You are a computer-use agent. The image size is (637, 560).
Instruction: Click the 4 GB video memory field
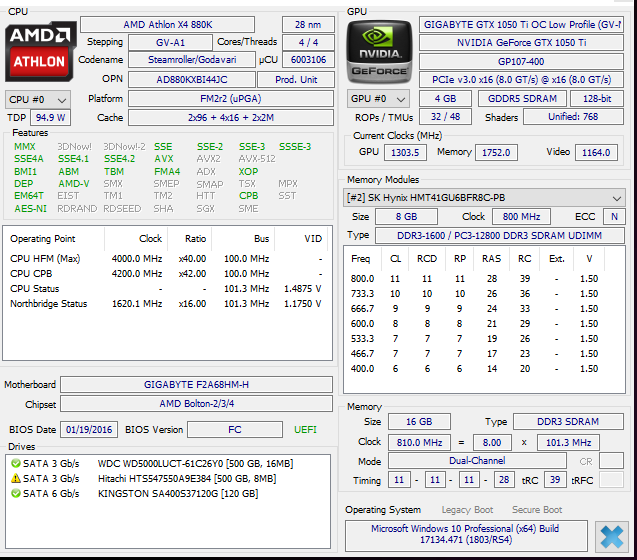click(x=445, y=99)
